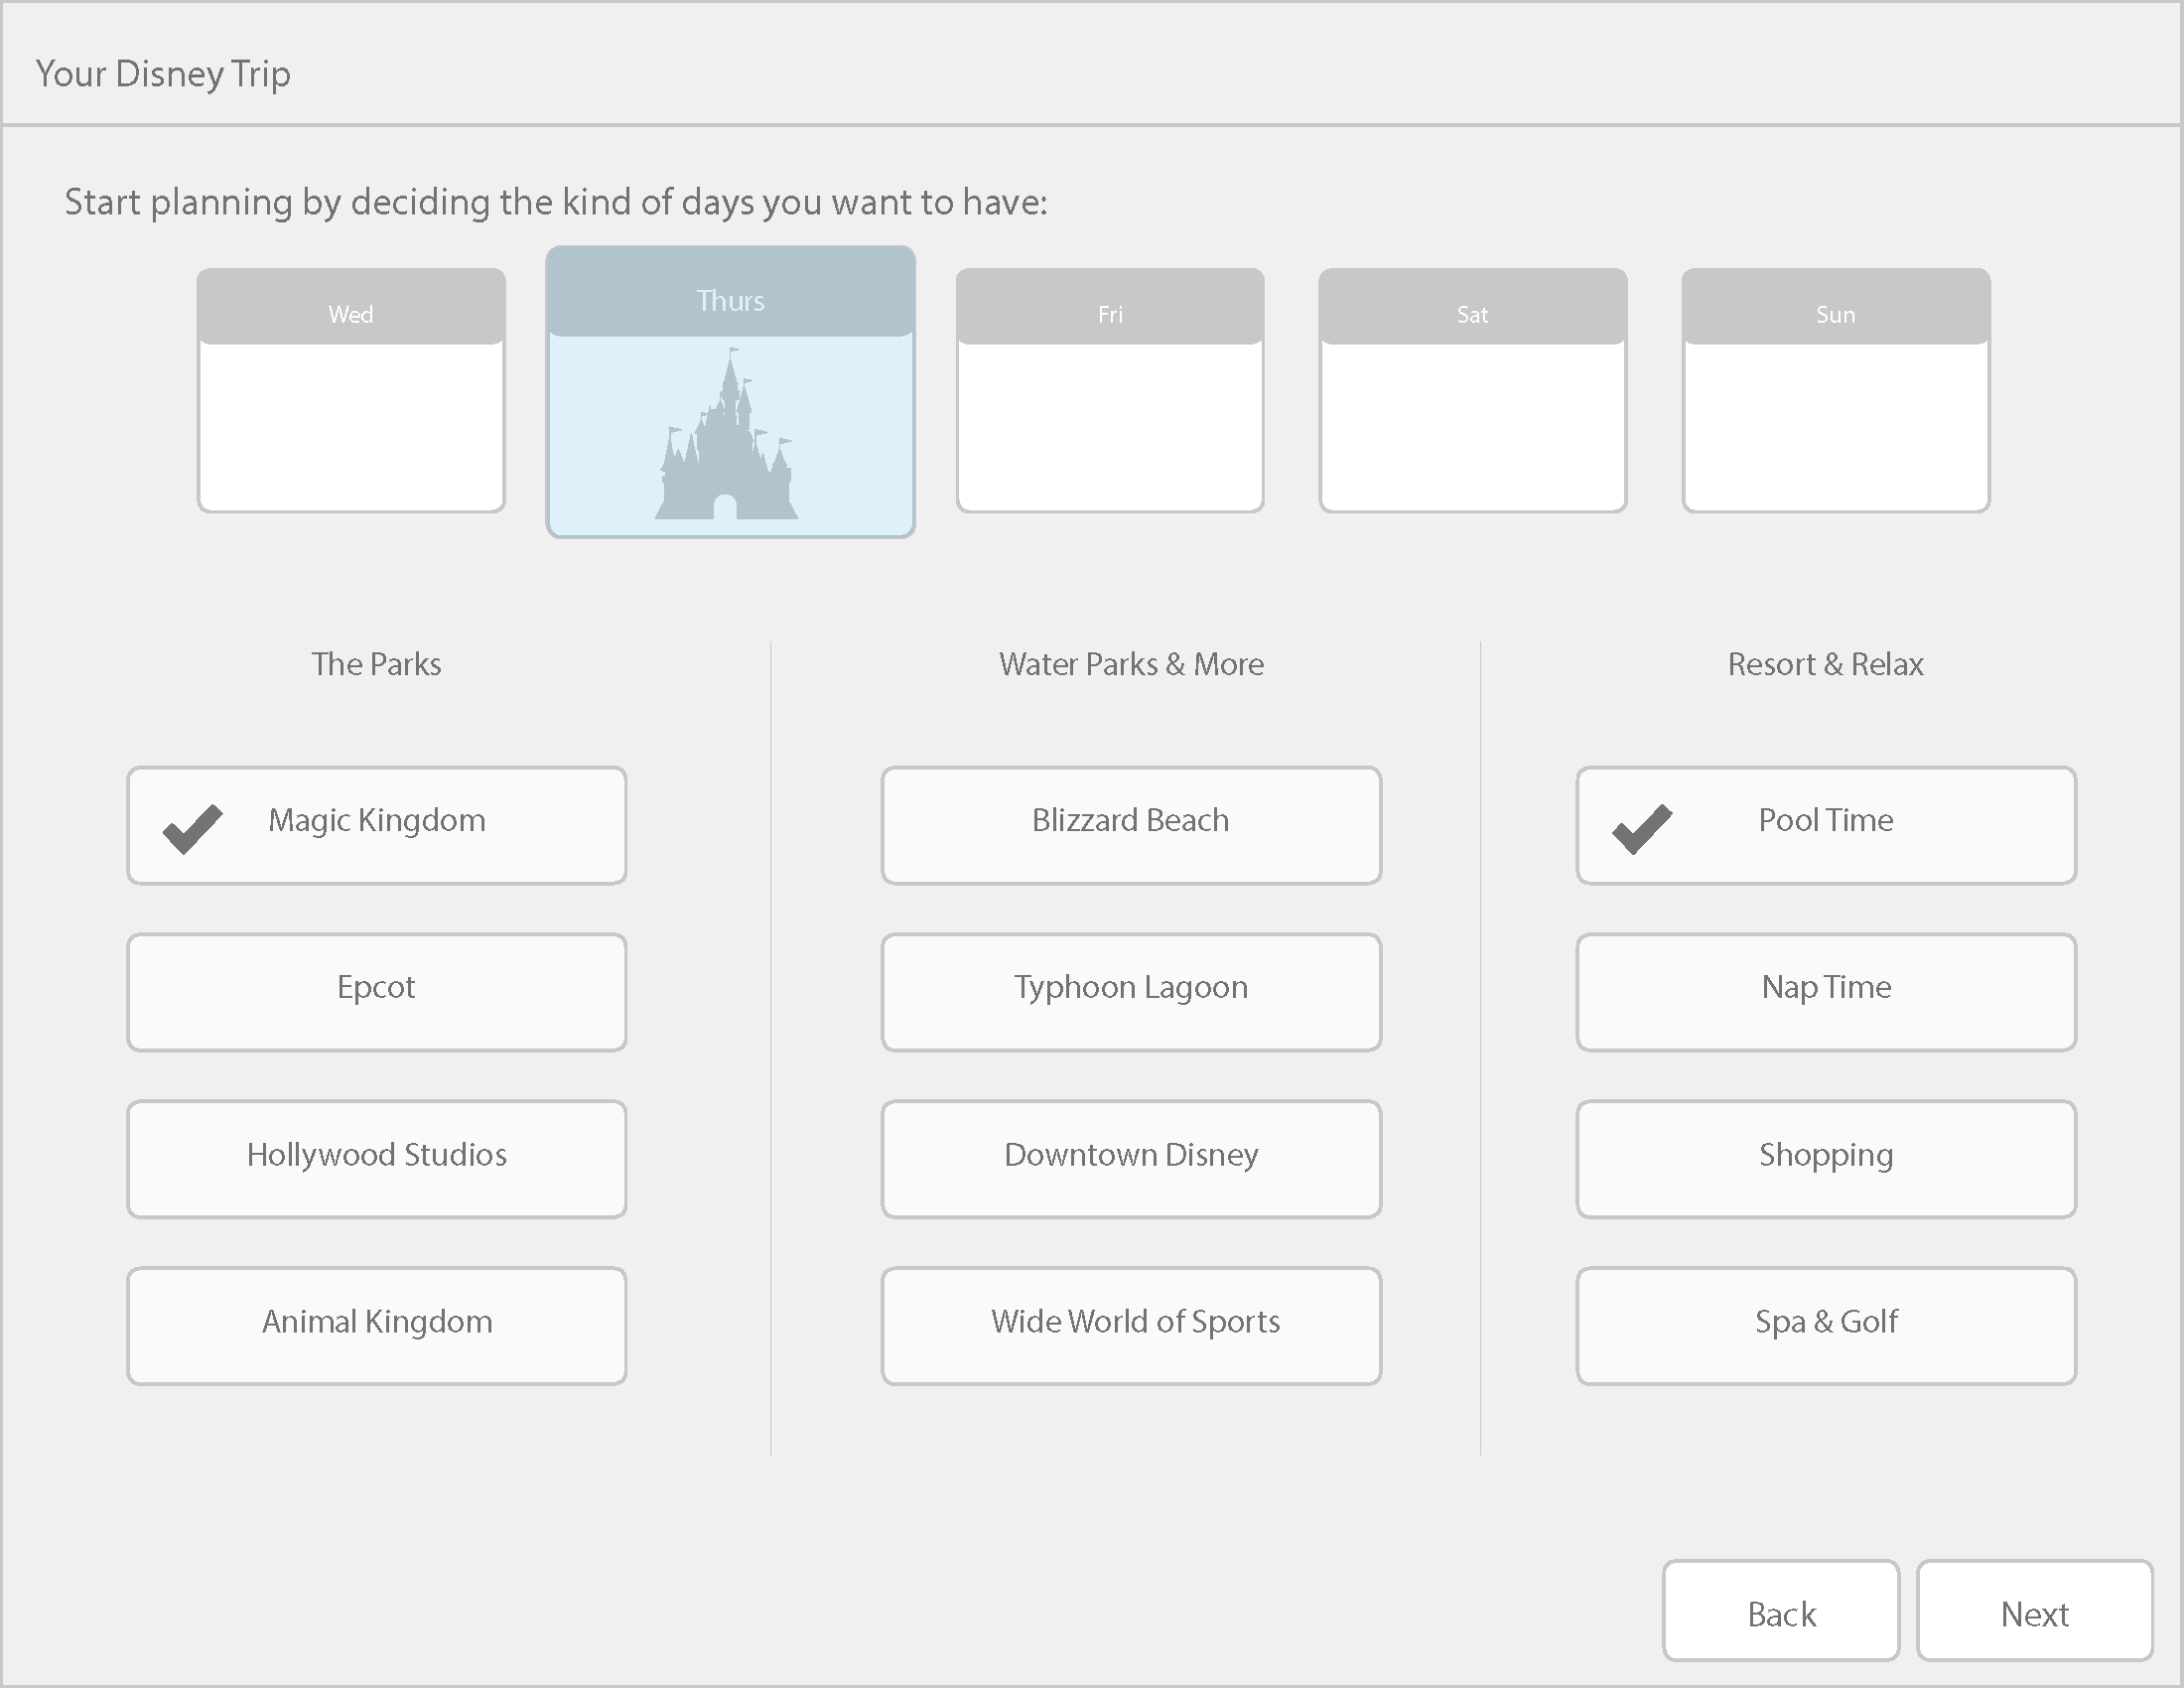The width and height of the screenshot is (2184, 1688).
Task: Choose Wide World of Sports
Action: (x=1131, y=1326)
